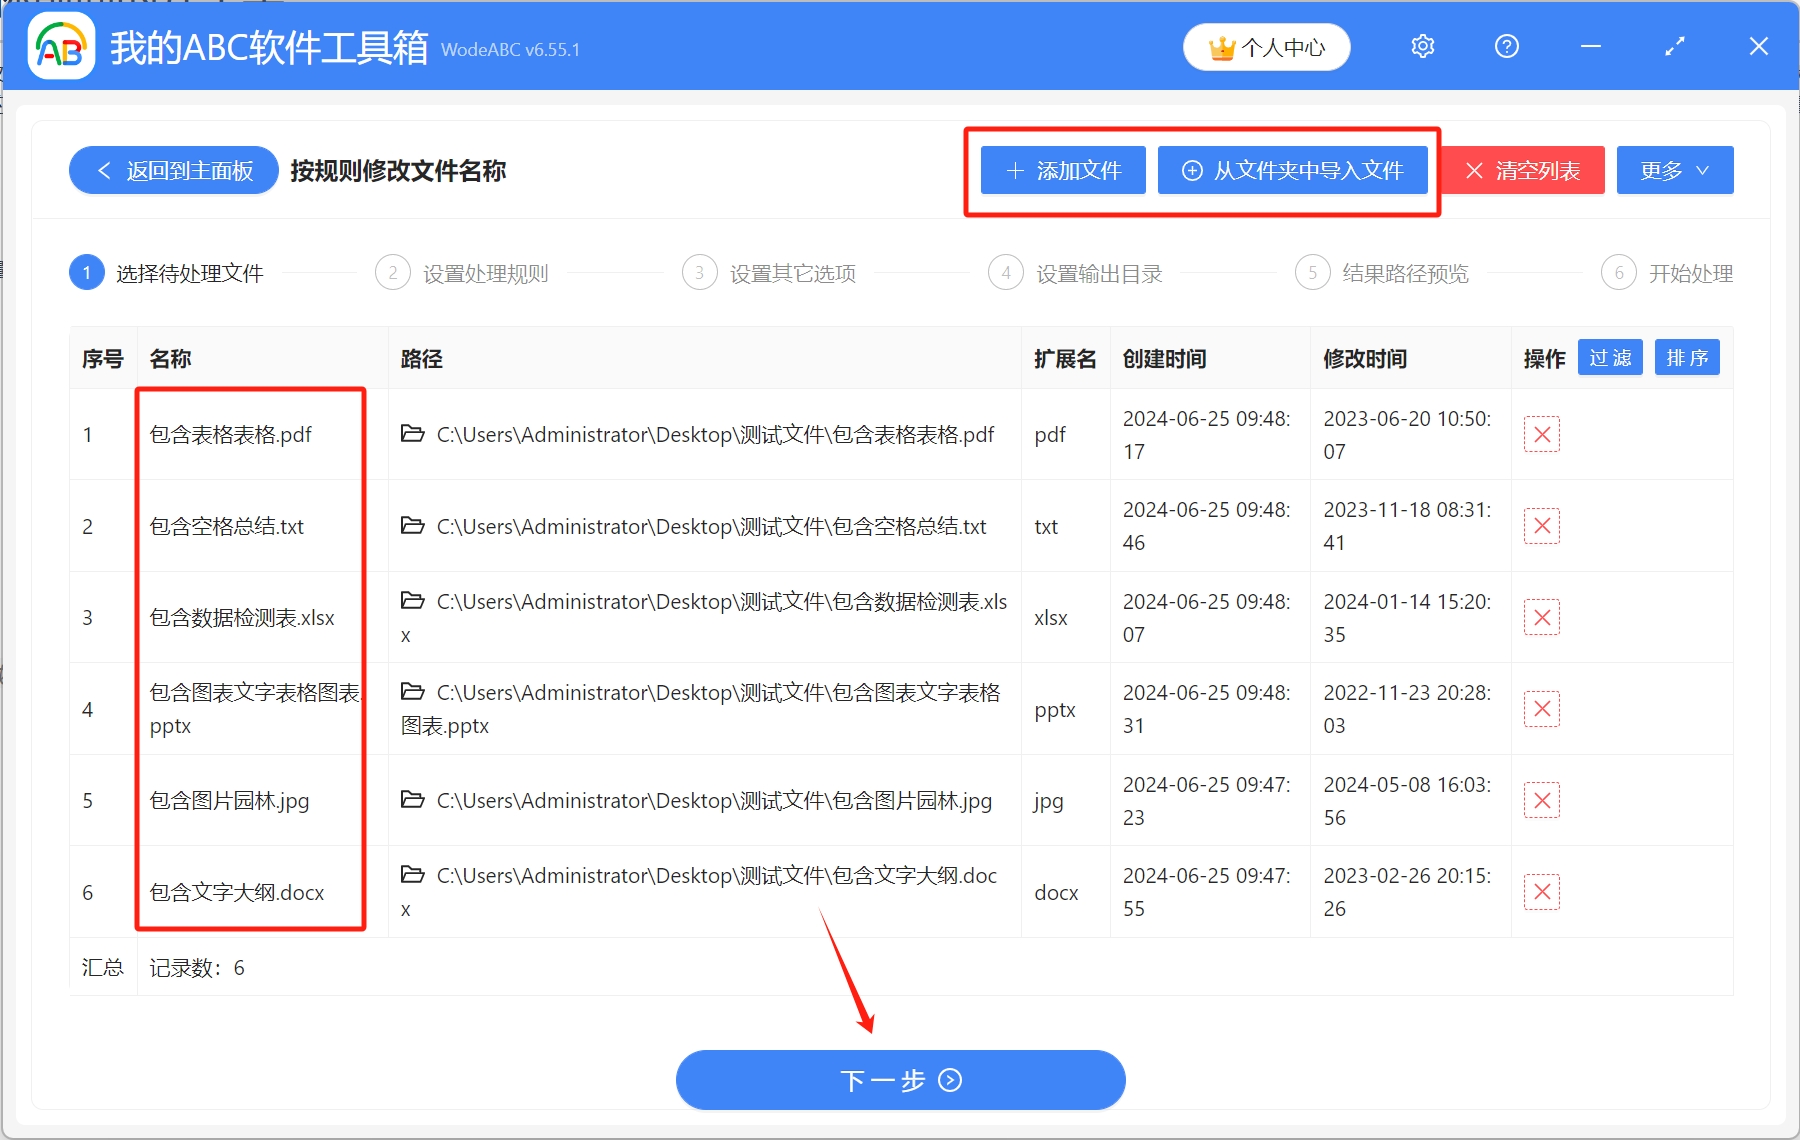1800x1140 pixels.
Task: Open the 过滤 filter option
Action: (x=1610, y=357)
